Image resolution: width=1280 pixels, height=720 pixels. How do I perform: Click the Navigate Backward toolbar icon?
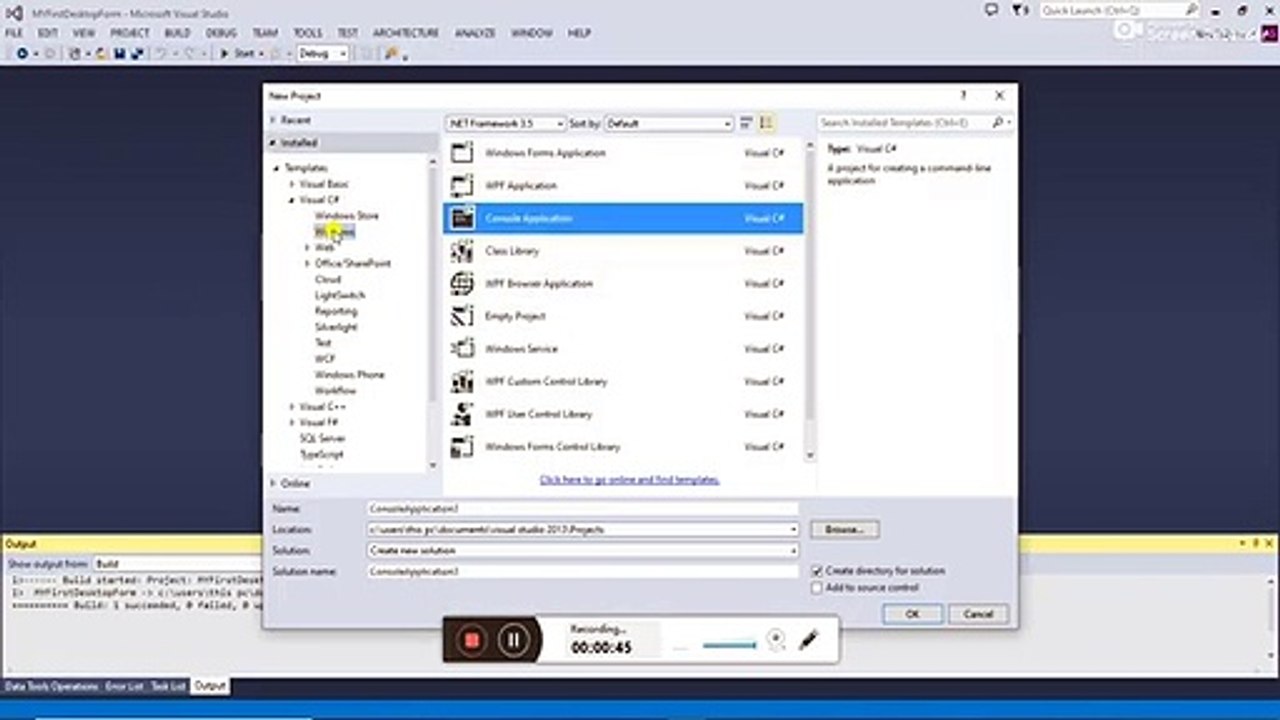22,53
